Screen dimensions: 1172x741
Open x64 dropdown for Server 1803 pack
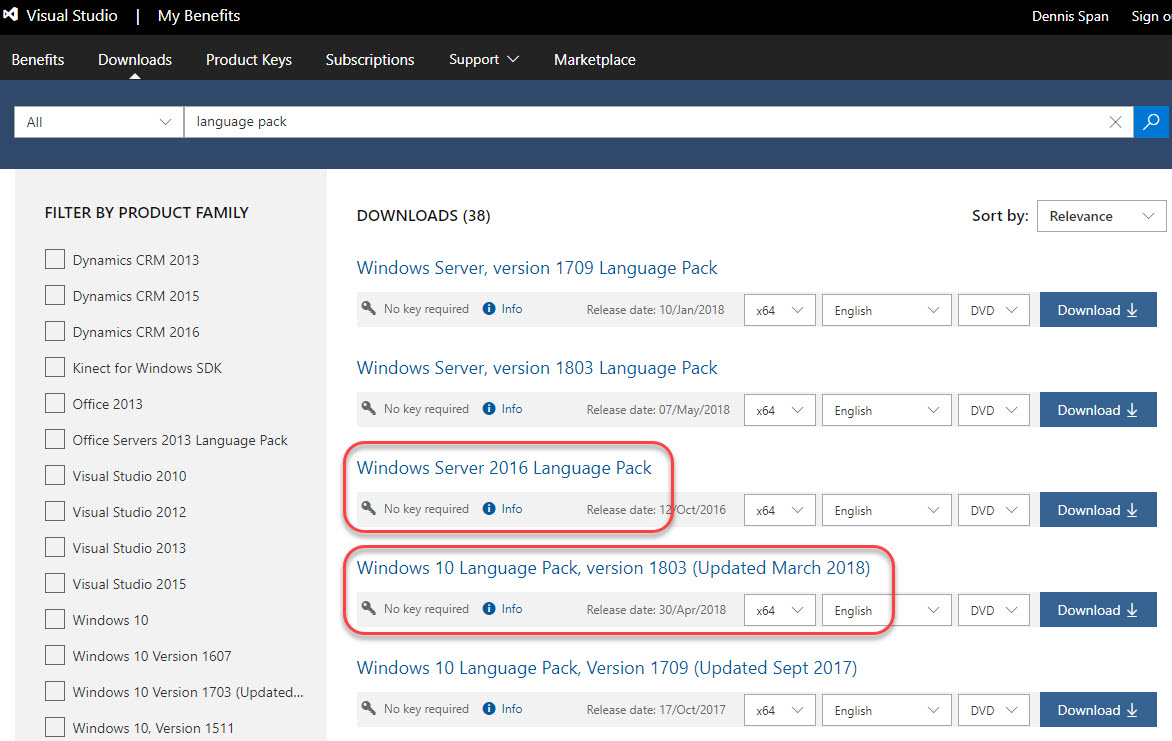click(x=780, y=411)
